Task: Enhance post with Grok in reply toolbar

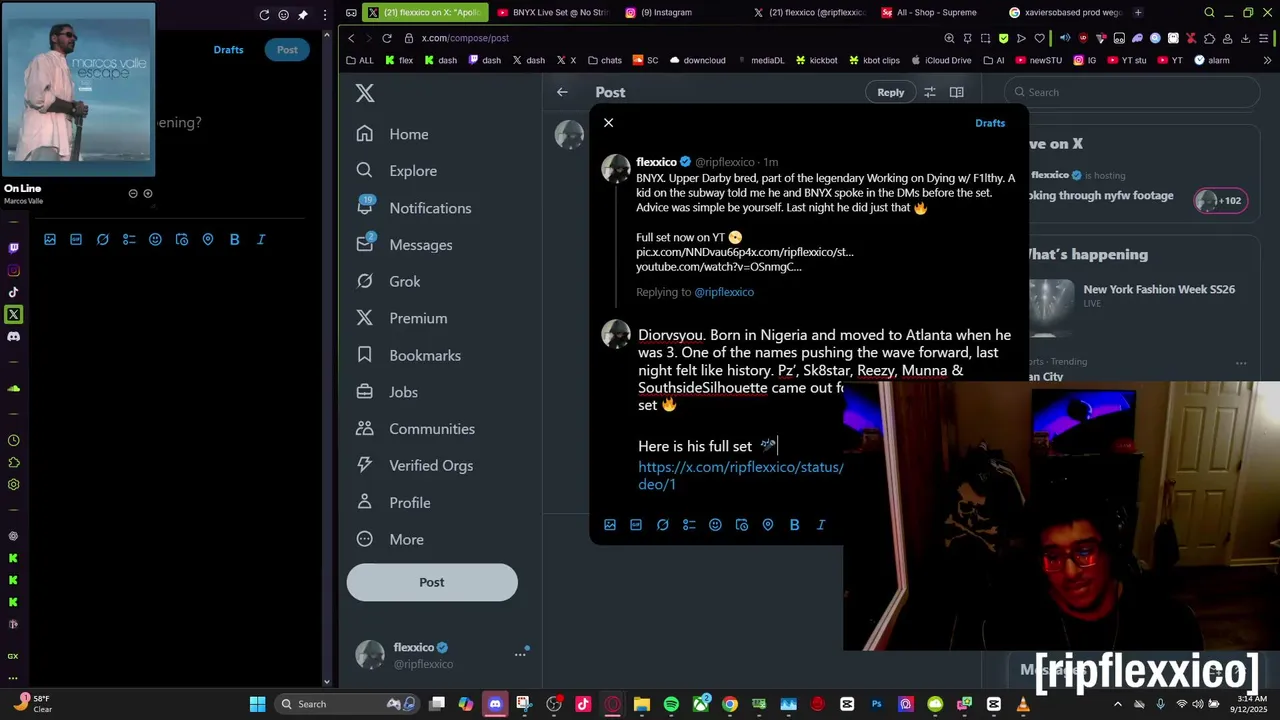Action: (x=662, y=525)
